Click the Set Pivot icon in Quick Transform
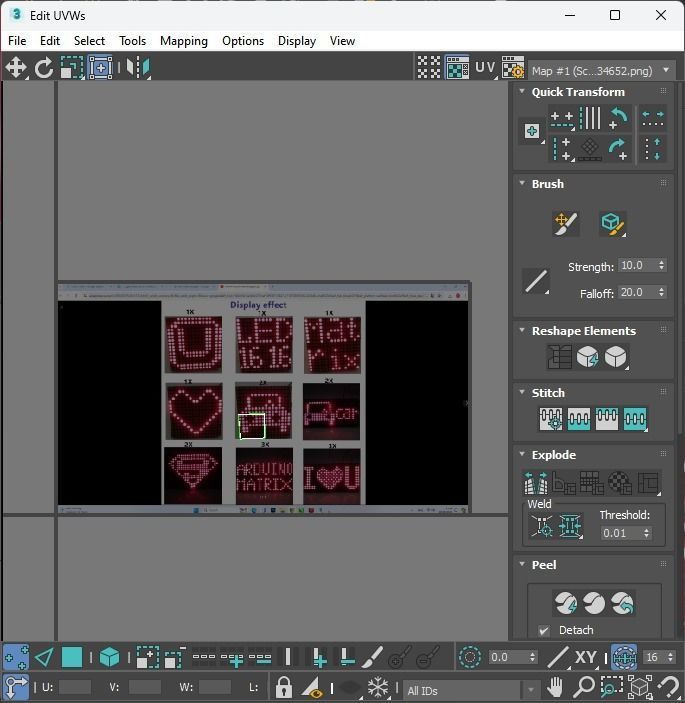 [x=532, y=131]
